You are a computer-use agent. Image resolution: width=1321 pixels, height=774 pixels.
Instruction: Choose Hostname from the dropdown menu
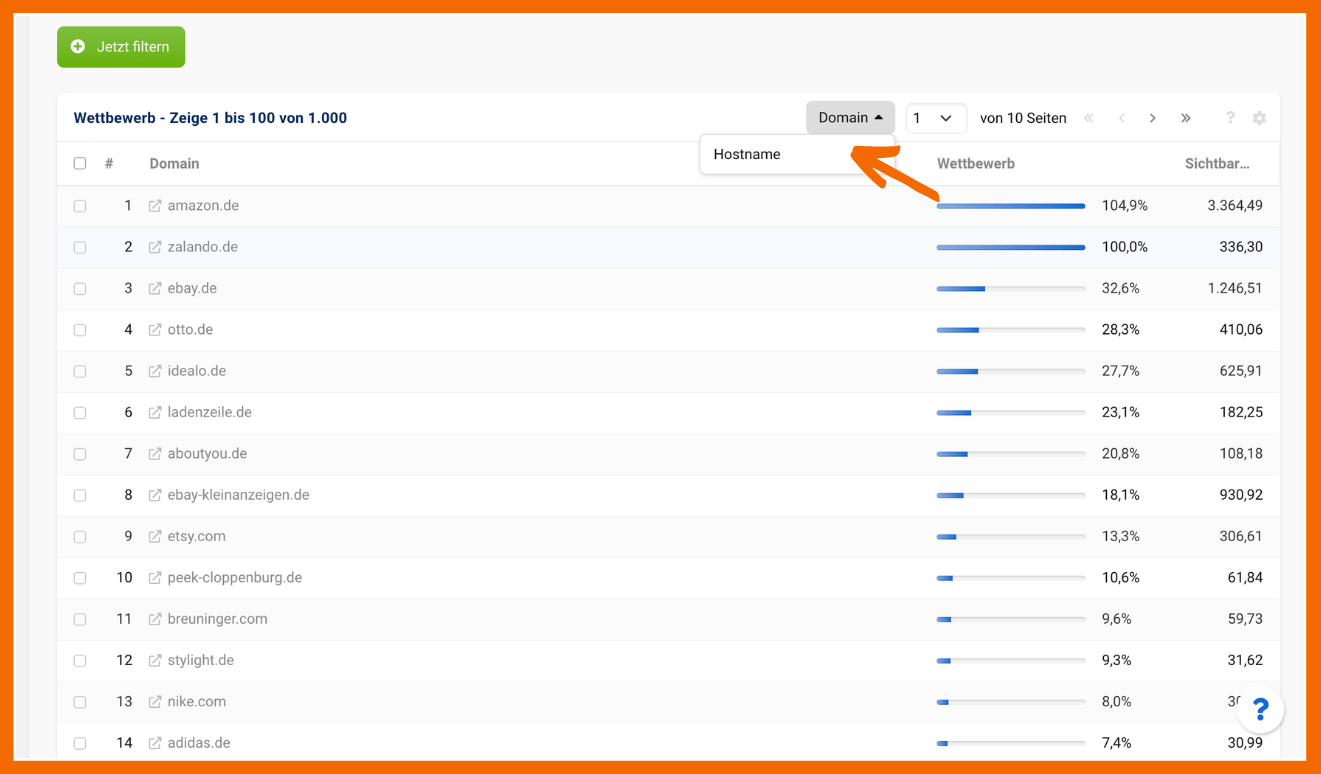[x=747, y=155]
